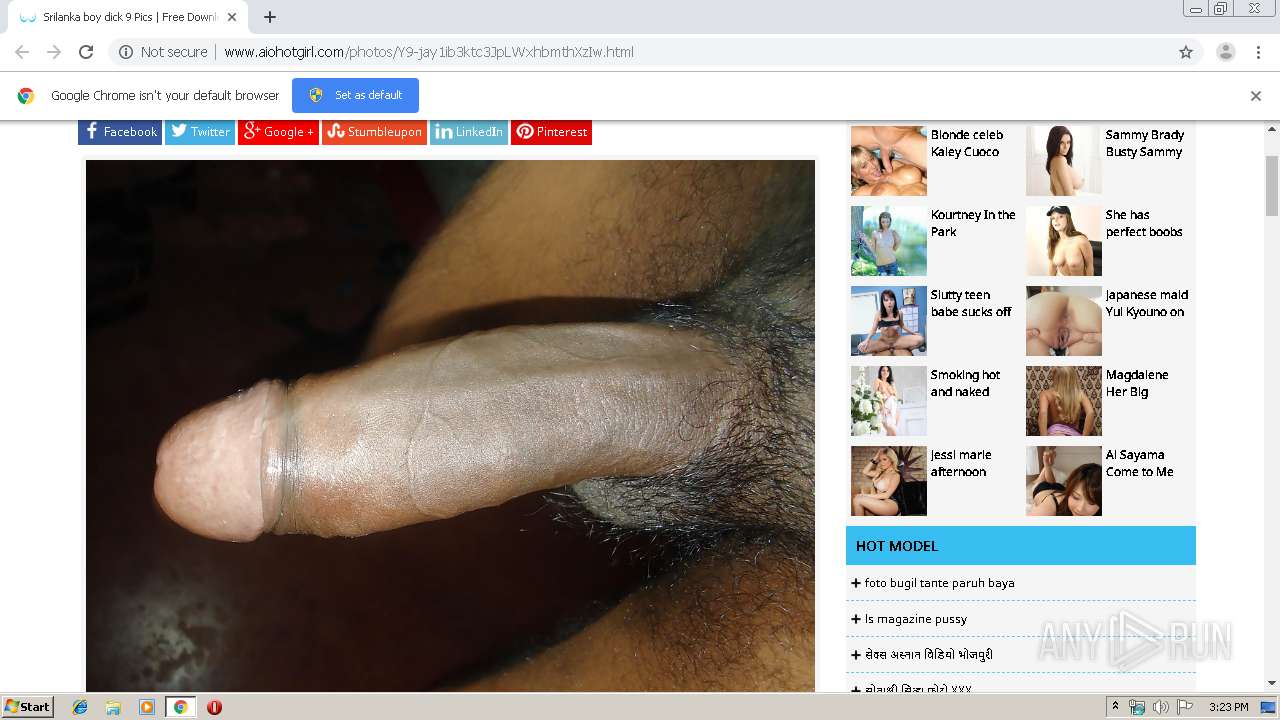Close the current browser tab

(x=232, y=17)
